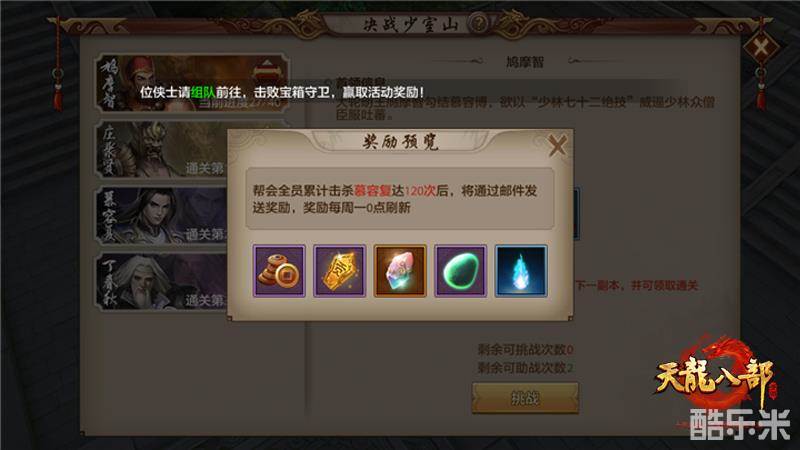Select the pink crystal gem reward
This screenshot has width=800, height=450.
[x=400, y=270]
